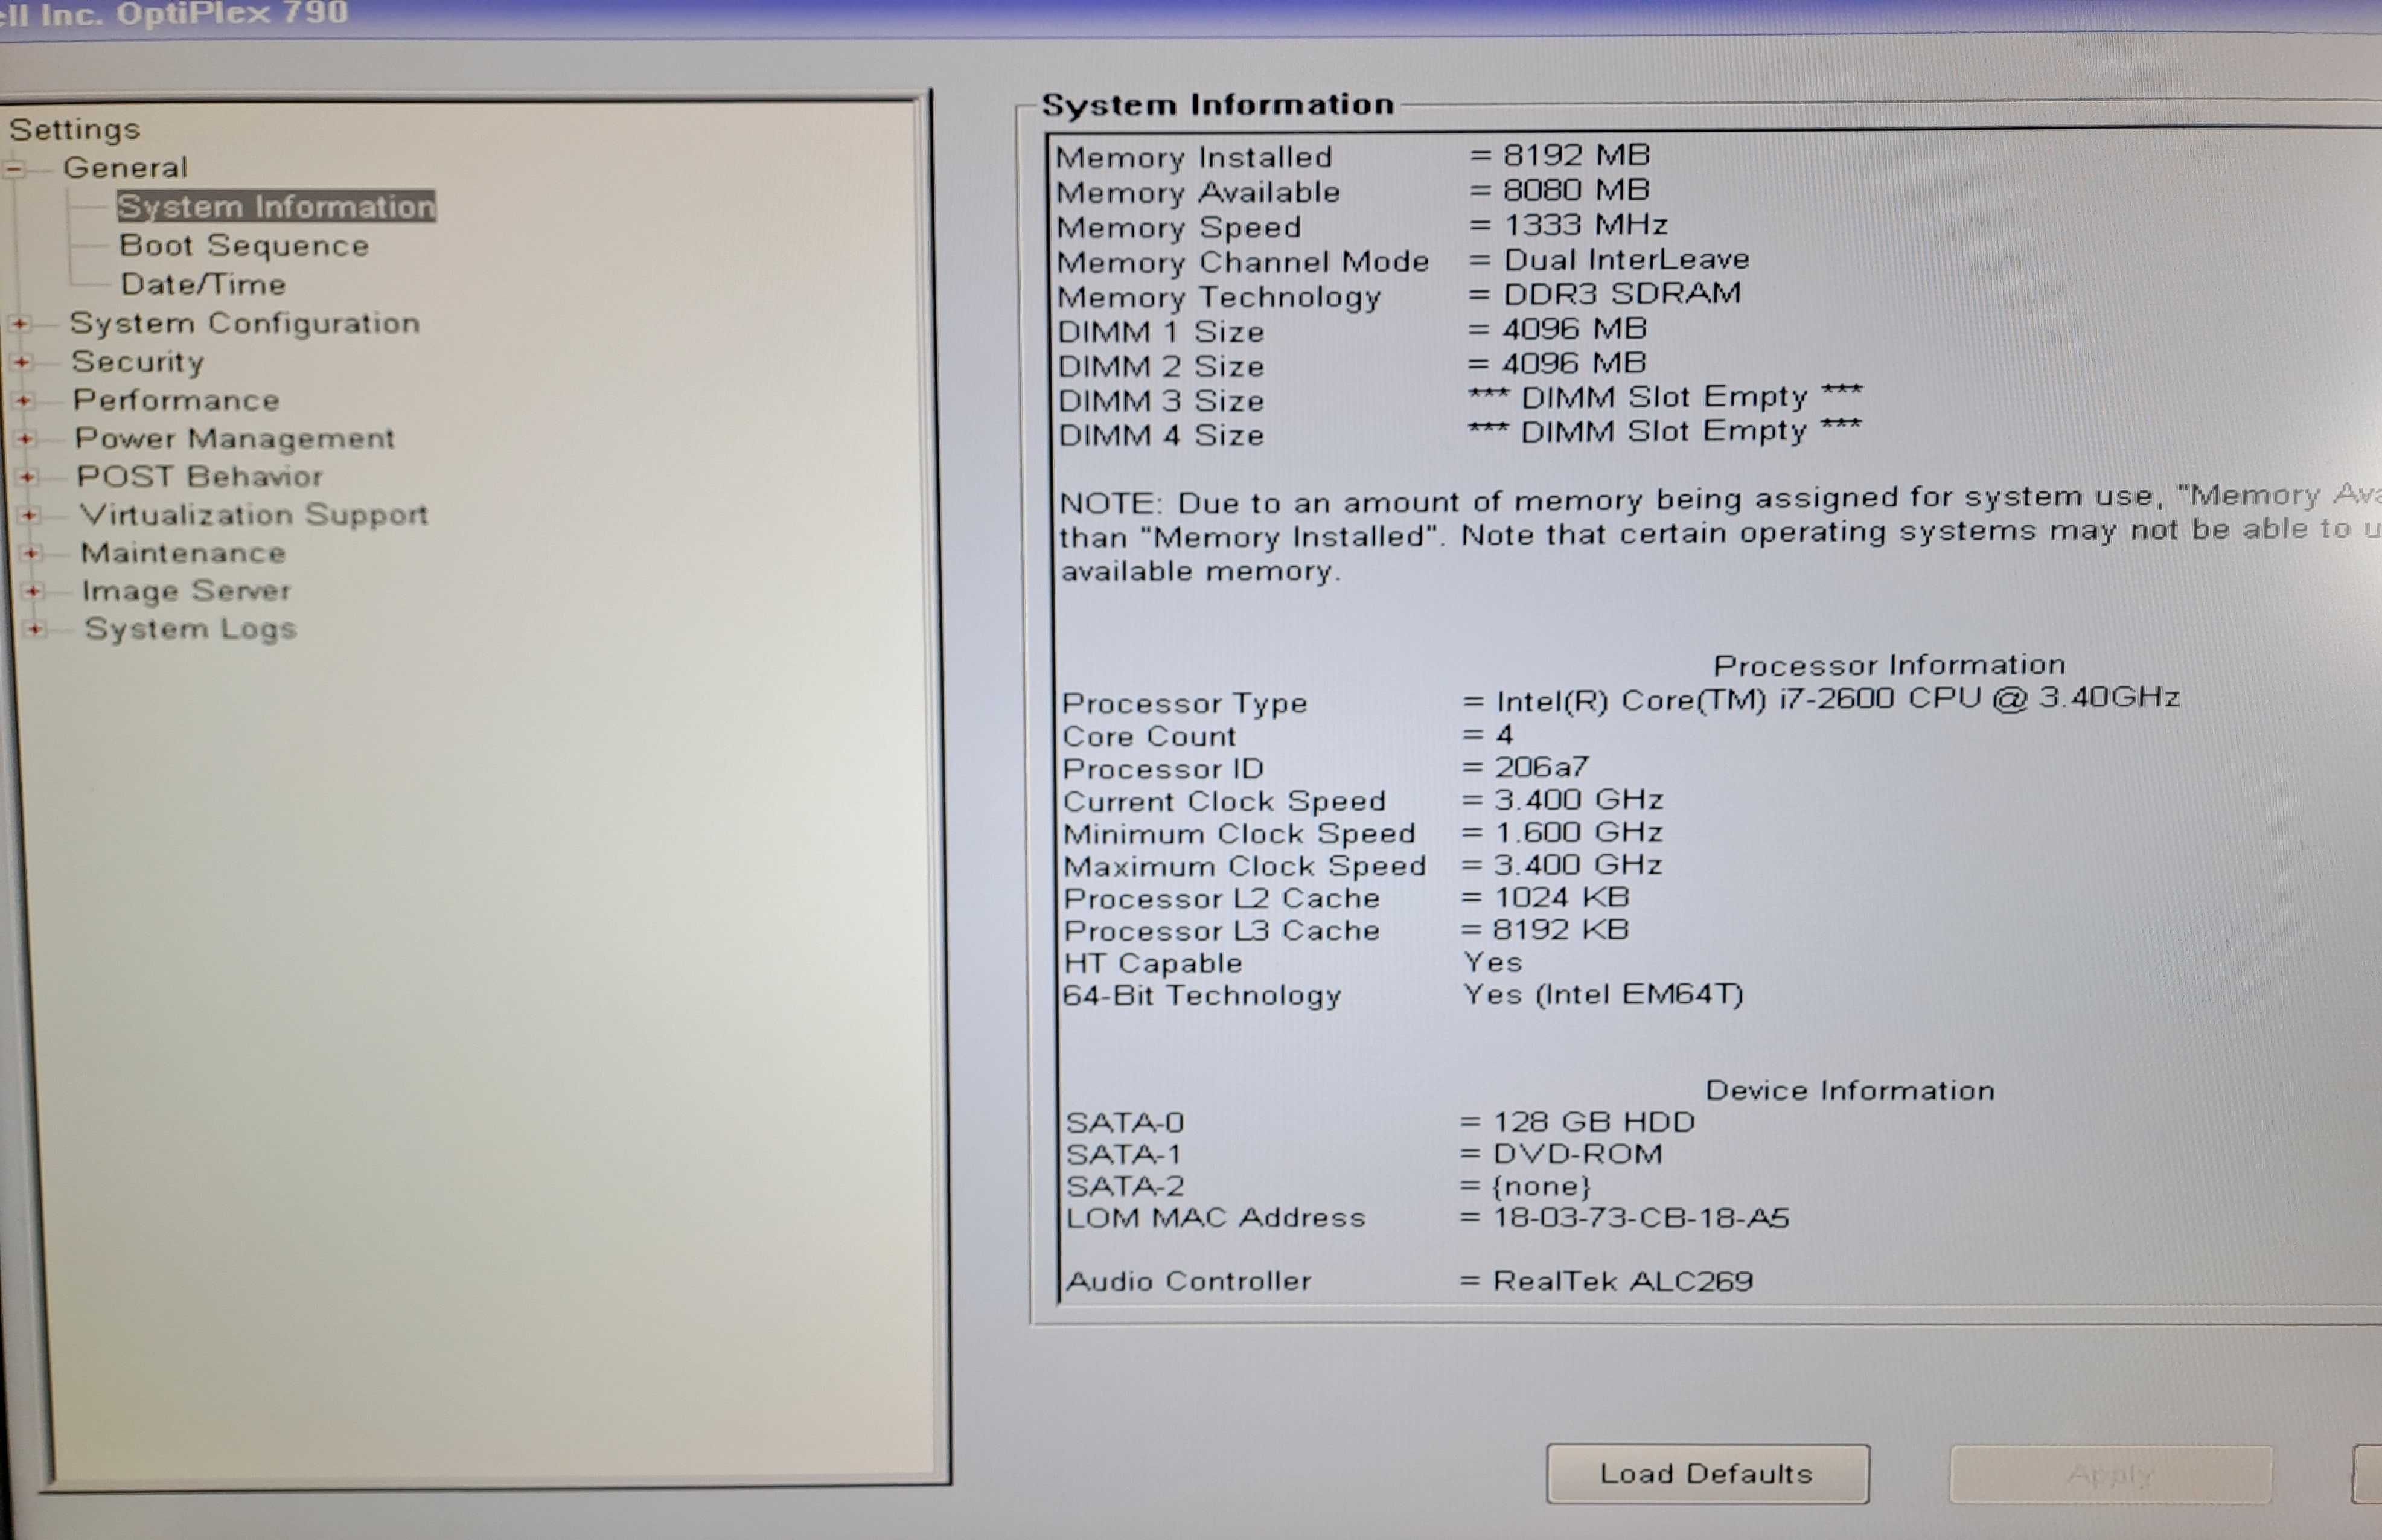The height and width of the screenshot is (1540, 2382).
Task: Click the Core Count row
Action: pos(1288,736)
